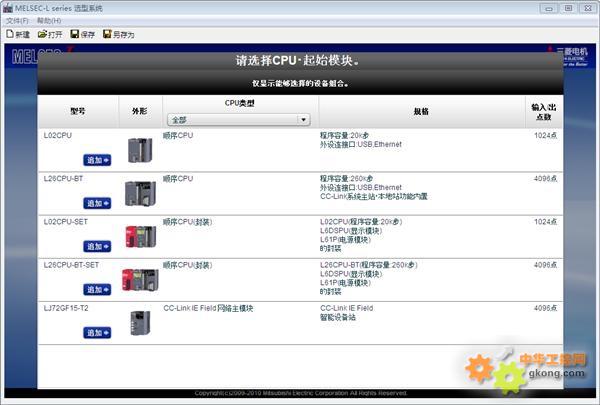
Task: Click the 输入/出点数 column header
Action: click(x=544, y=111)
